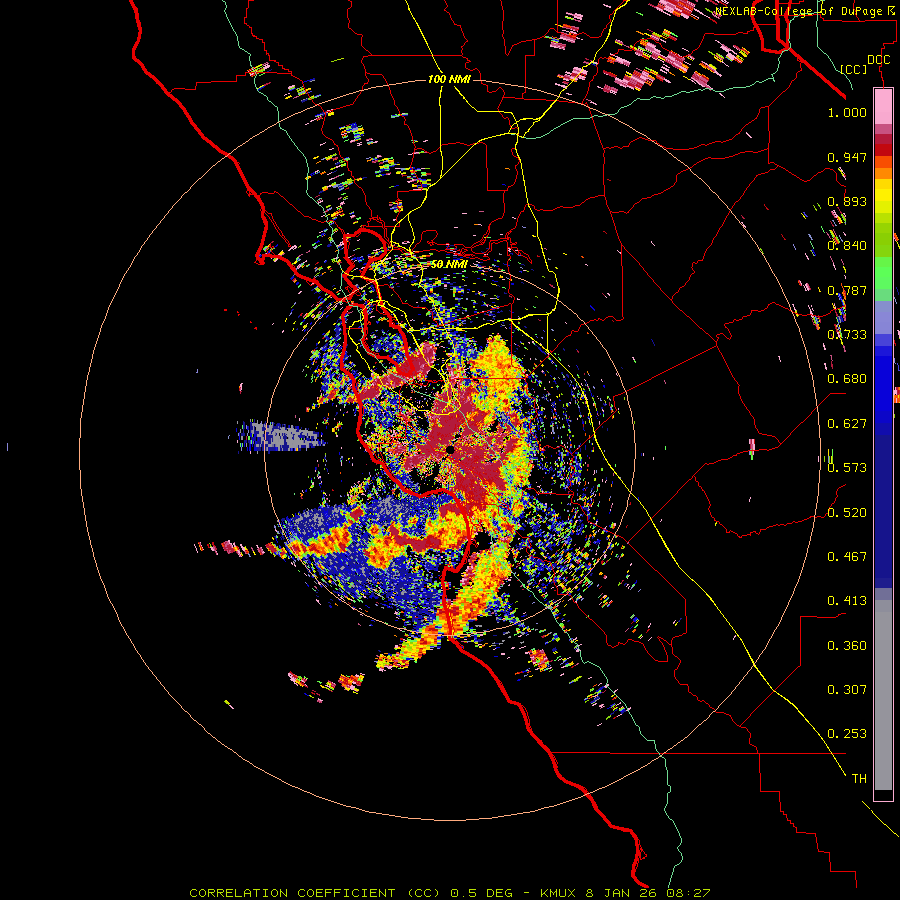Click the 0.893 legend value

(x=847, y=201)
